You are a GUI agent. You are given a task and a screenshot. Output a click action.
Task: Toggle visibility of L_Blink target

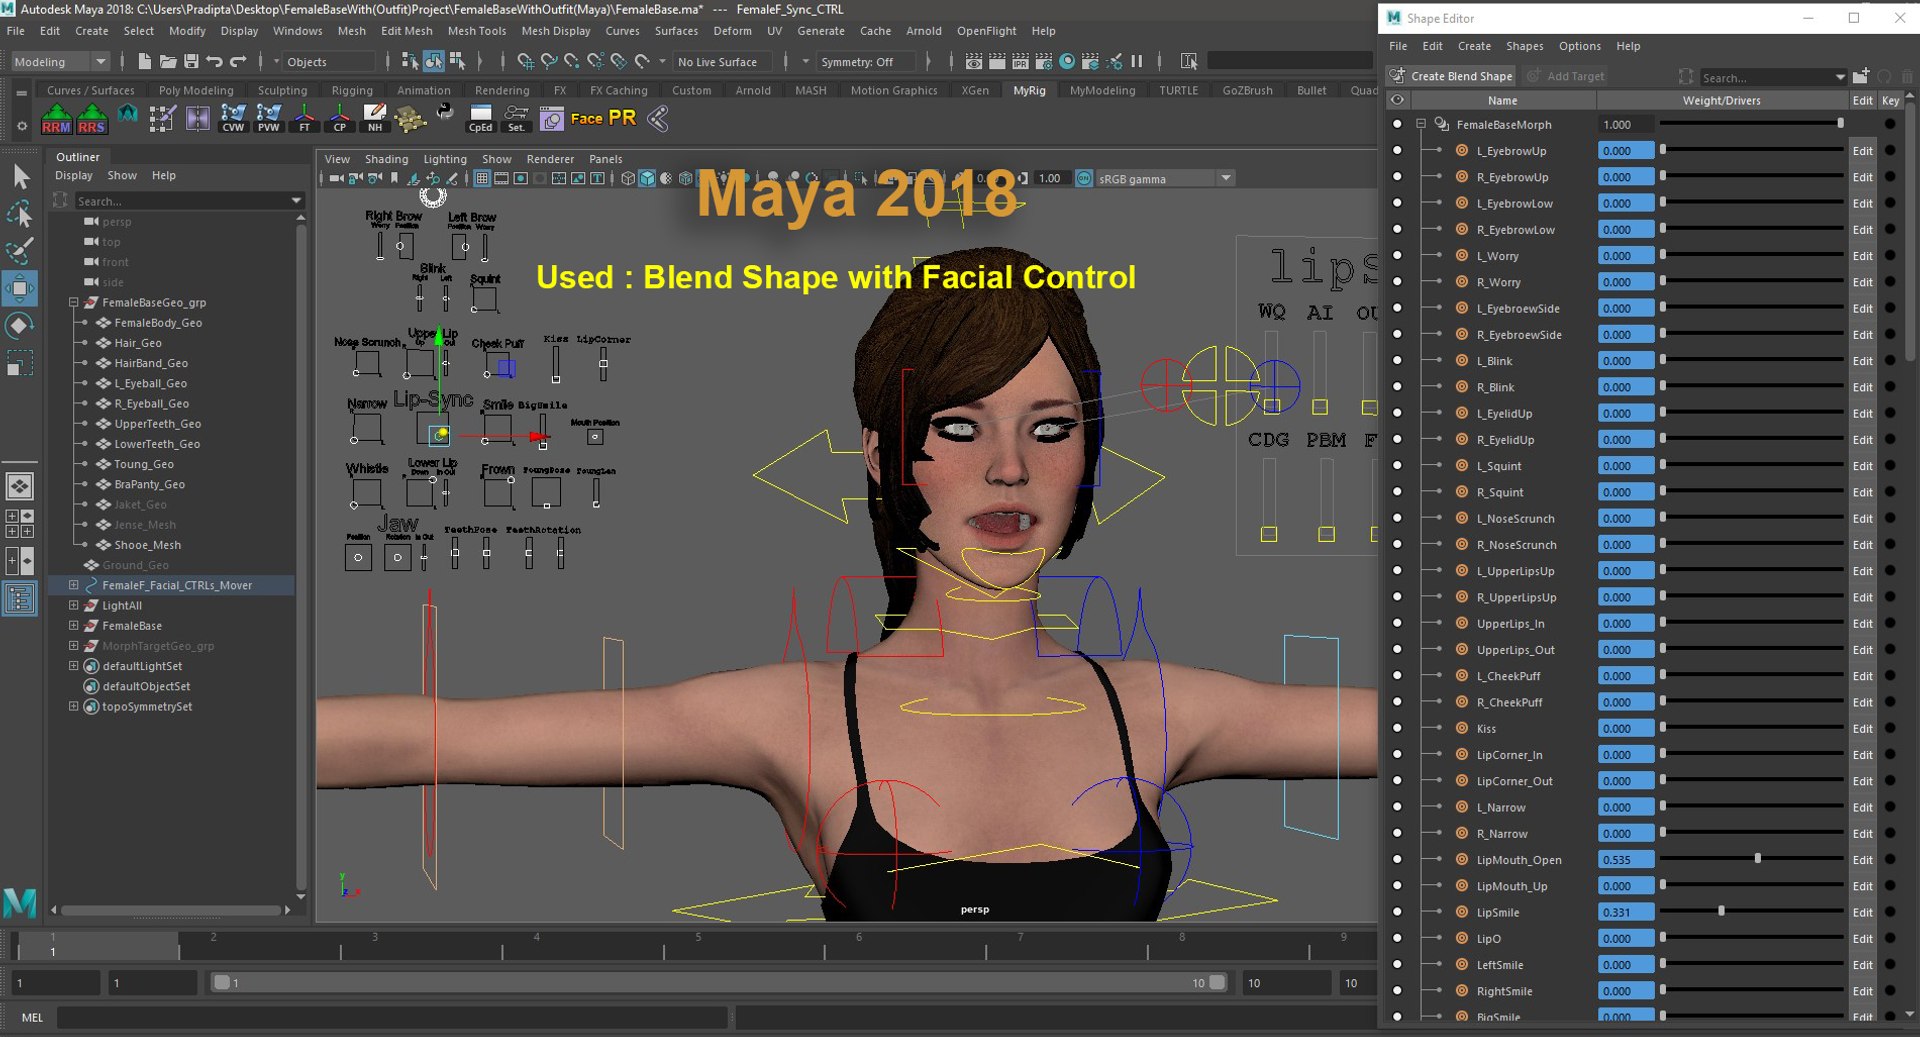pos(1397,361)
